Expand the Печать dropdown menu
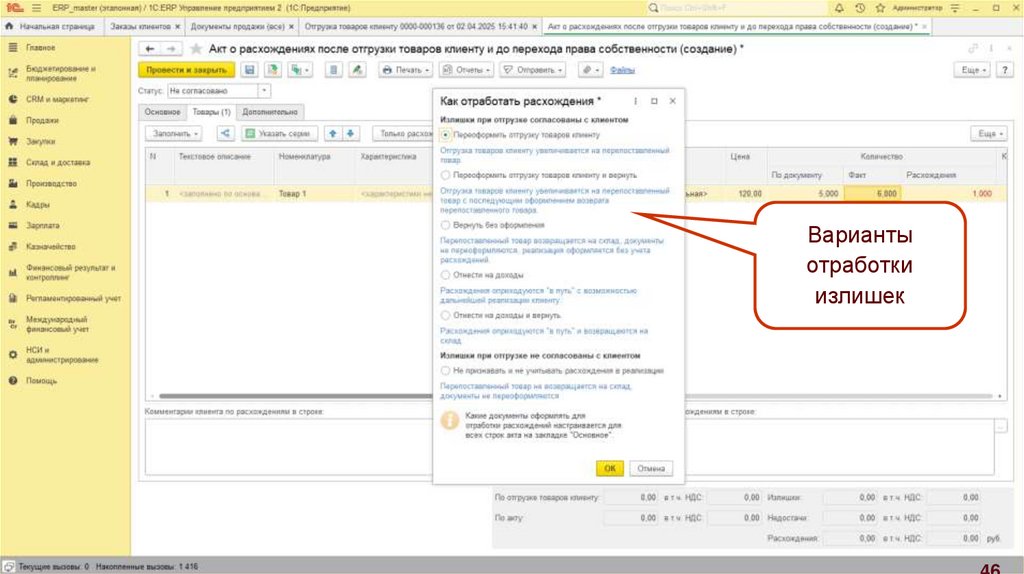This screenshot has height=574, width=1024. (405, 70)
